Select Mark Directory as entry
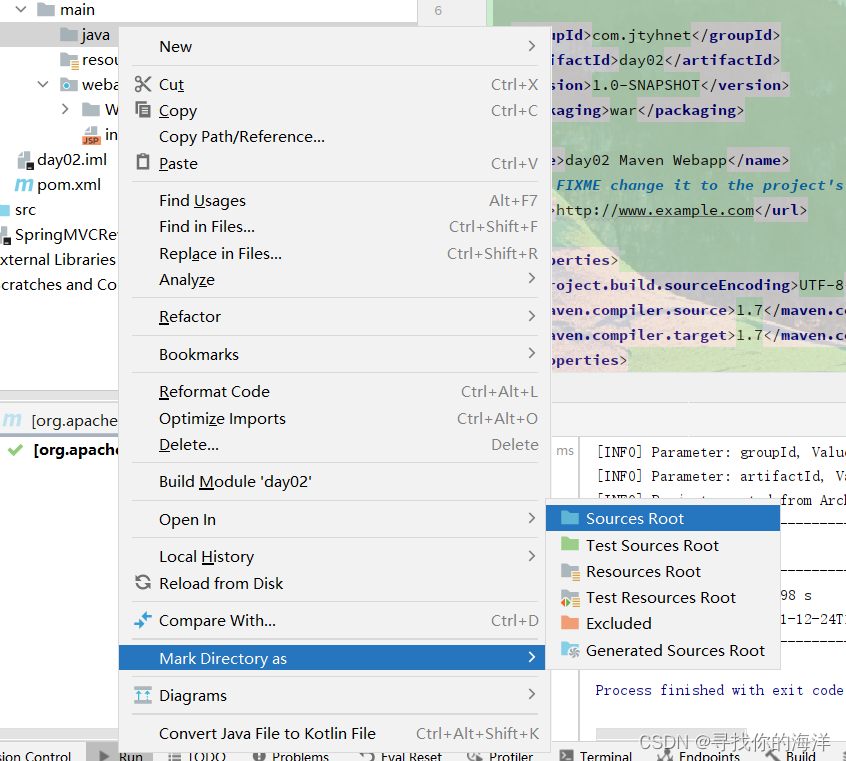Image resolution: width=846 pixels, height=761 pixels. tap(332, 658)
